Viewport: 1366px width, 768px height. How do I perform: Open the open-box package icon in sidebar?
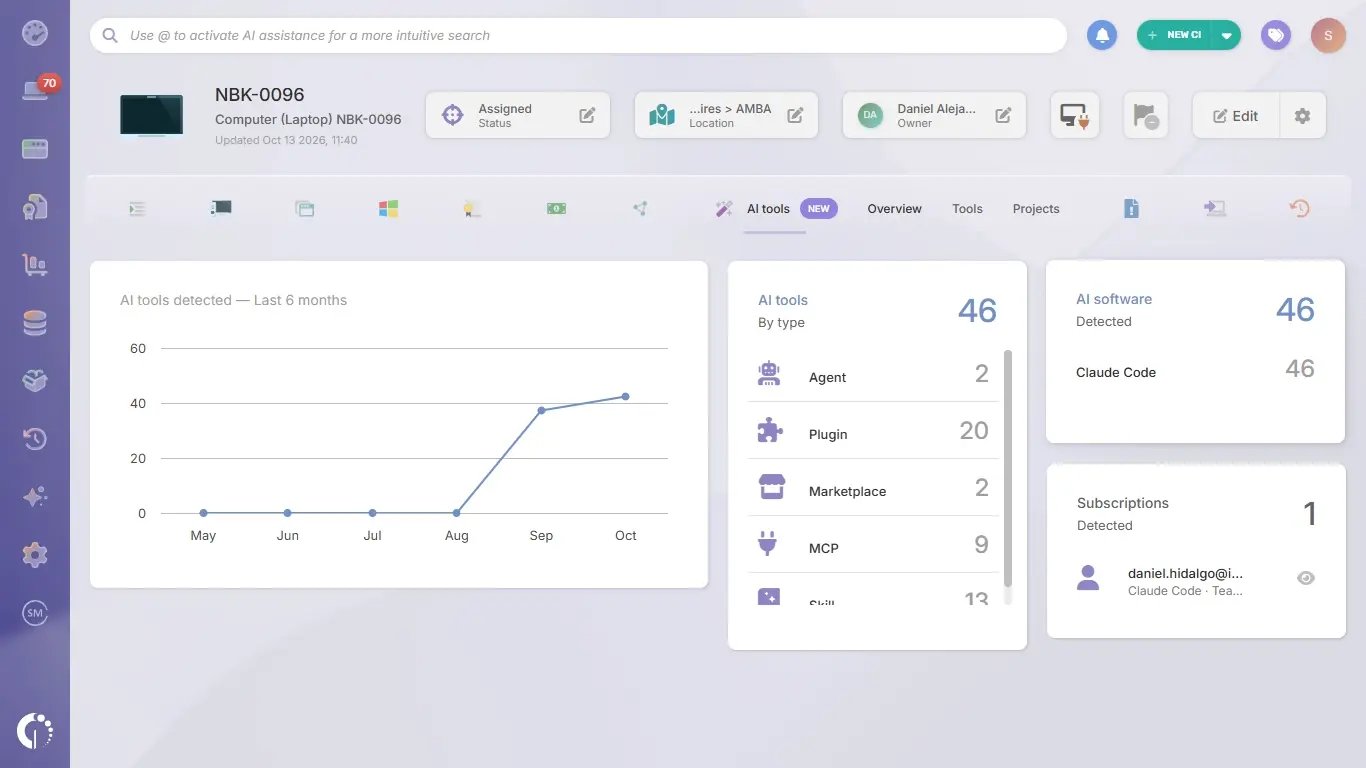coord(35,381)
